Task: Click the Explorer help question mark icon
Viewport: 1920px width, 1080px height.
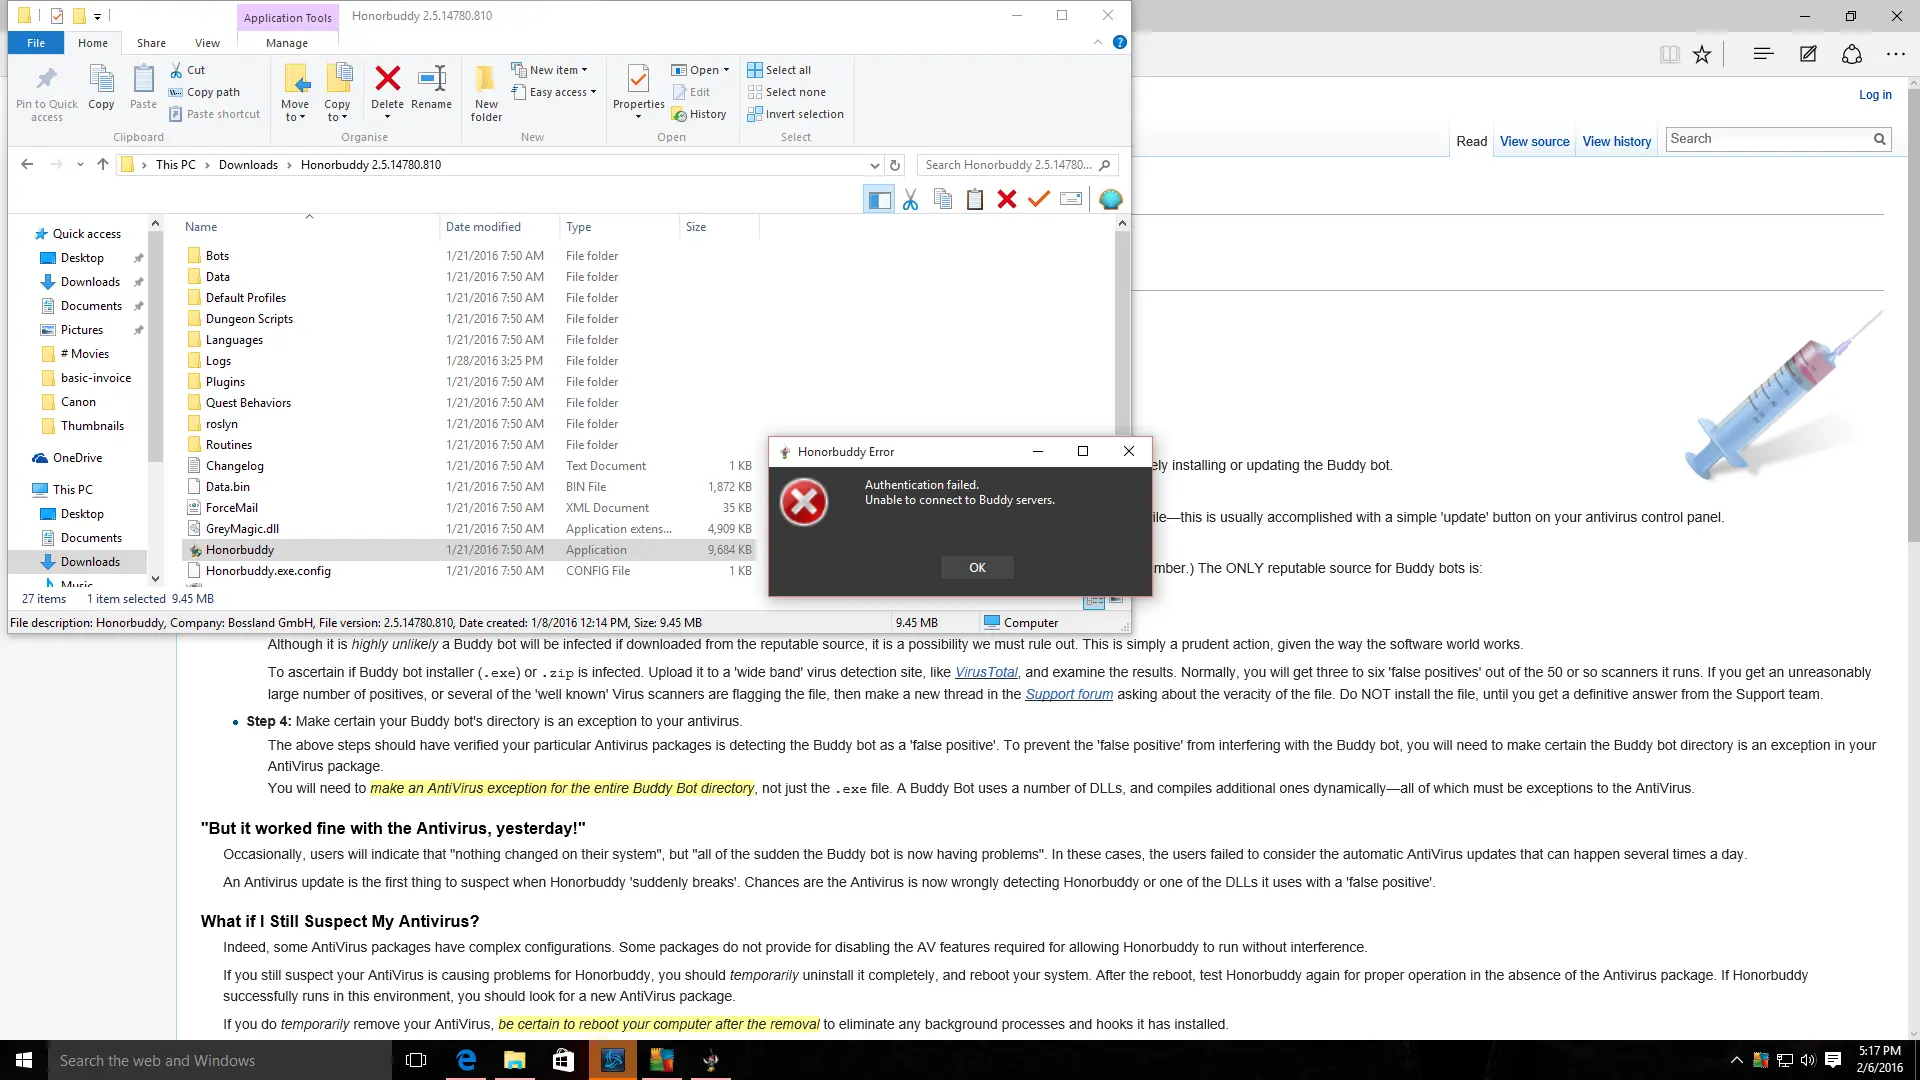Action: pos(1119,42)
